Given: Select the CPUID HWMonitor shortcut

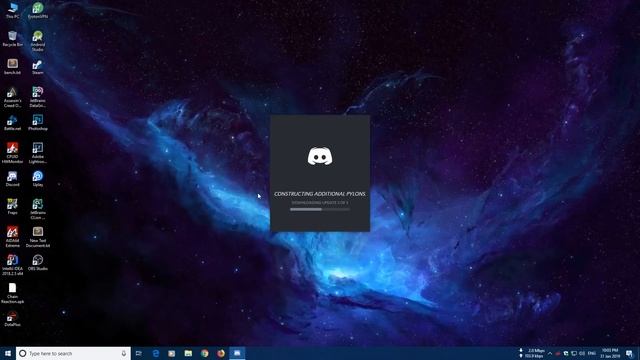Looking at the screenshot, I should (x=12, y=153).
